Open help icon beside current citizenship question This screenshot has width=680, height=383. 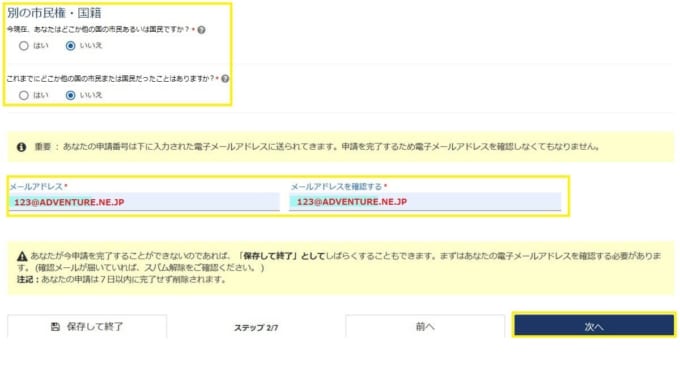tap(201, 30)
